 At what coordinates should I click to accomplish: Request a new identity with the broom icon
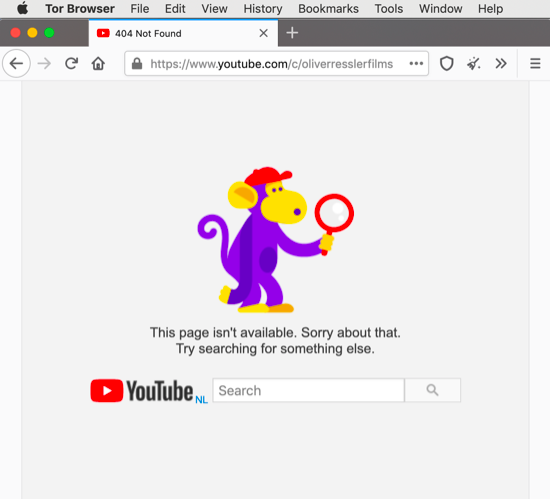pyautogui.click(x=474, y=64)
